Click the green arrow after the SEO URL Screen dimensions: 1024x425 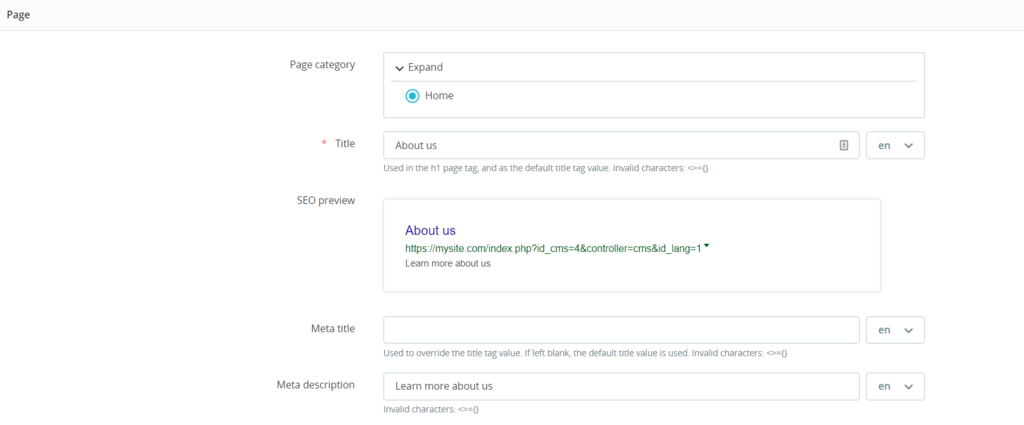pos(707,245)
